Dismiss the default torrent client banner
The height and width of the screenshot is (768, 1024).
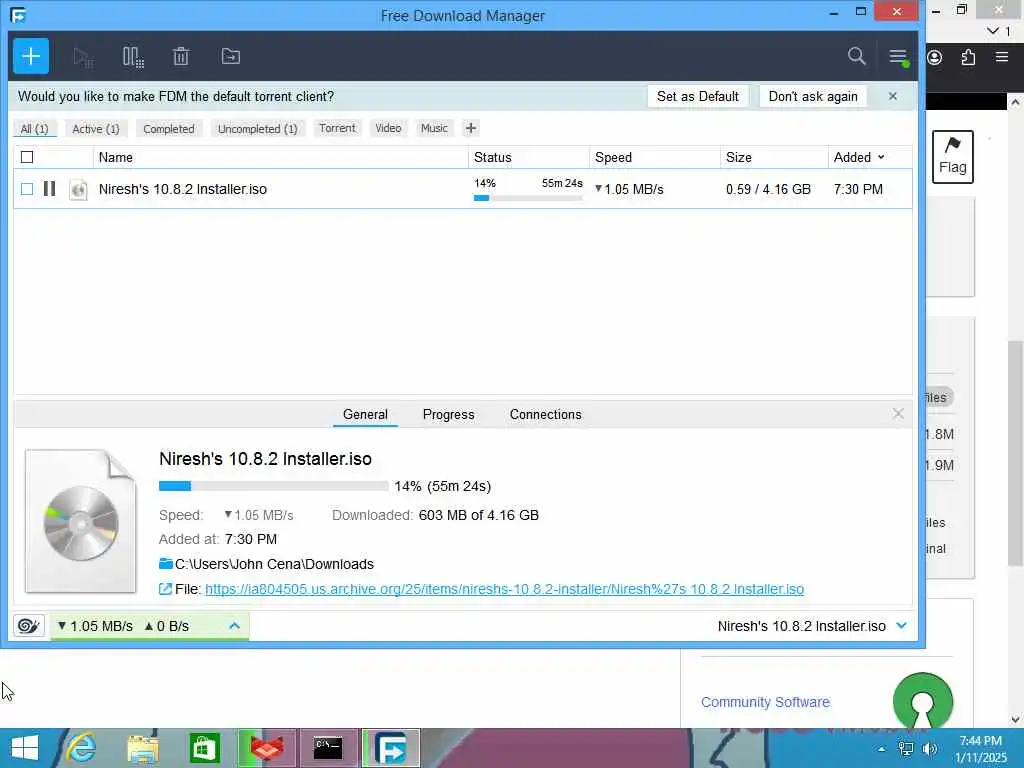point(893,96)
